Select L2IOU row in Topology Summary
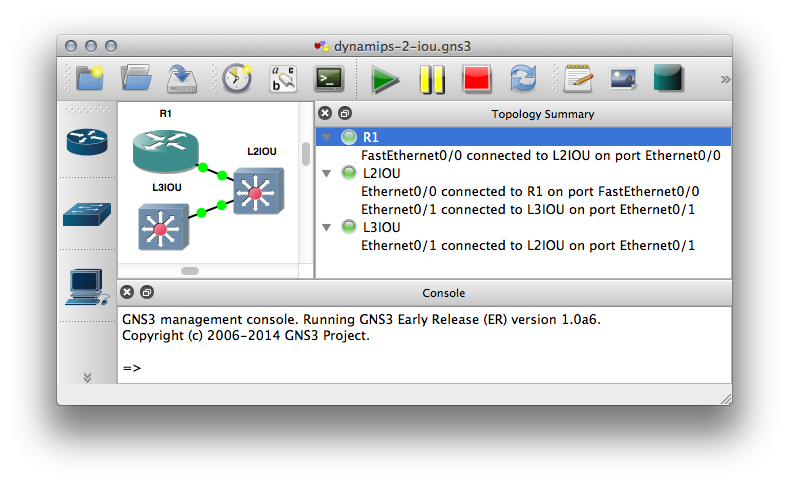Screen dimensions: 789x484 [523, 173]
